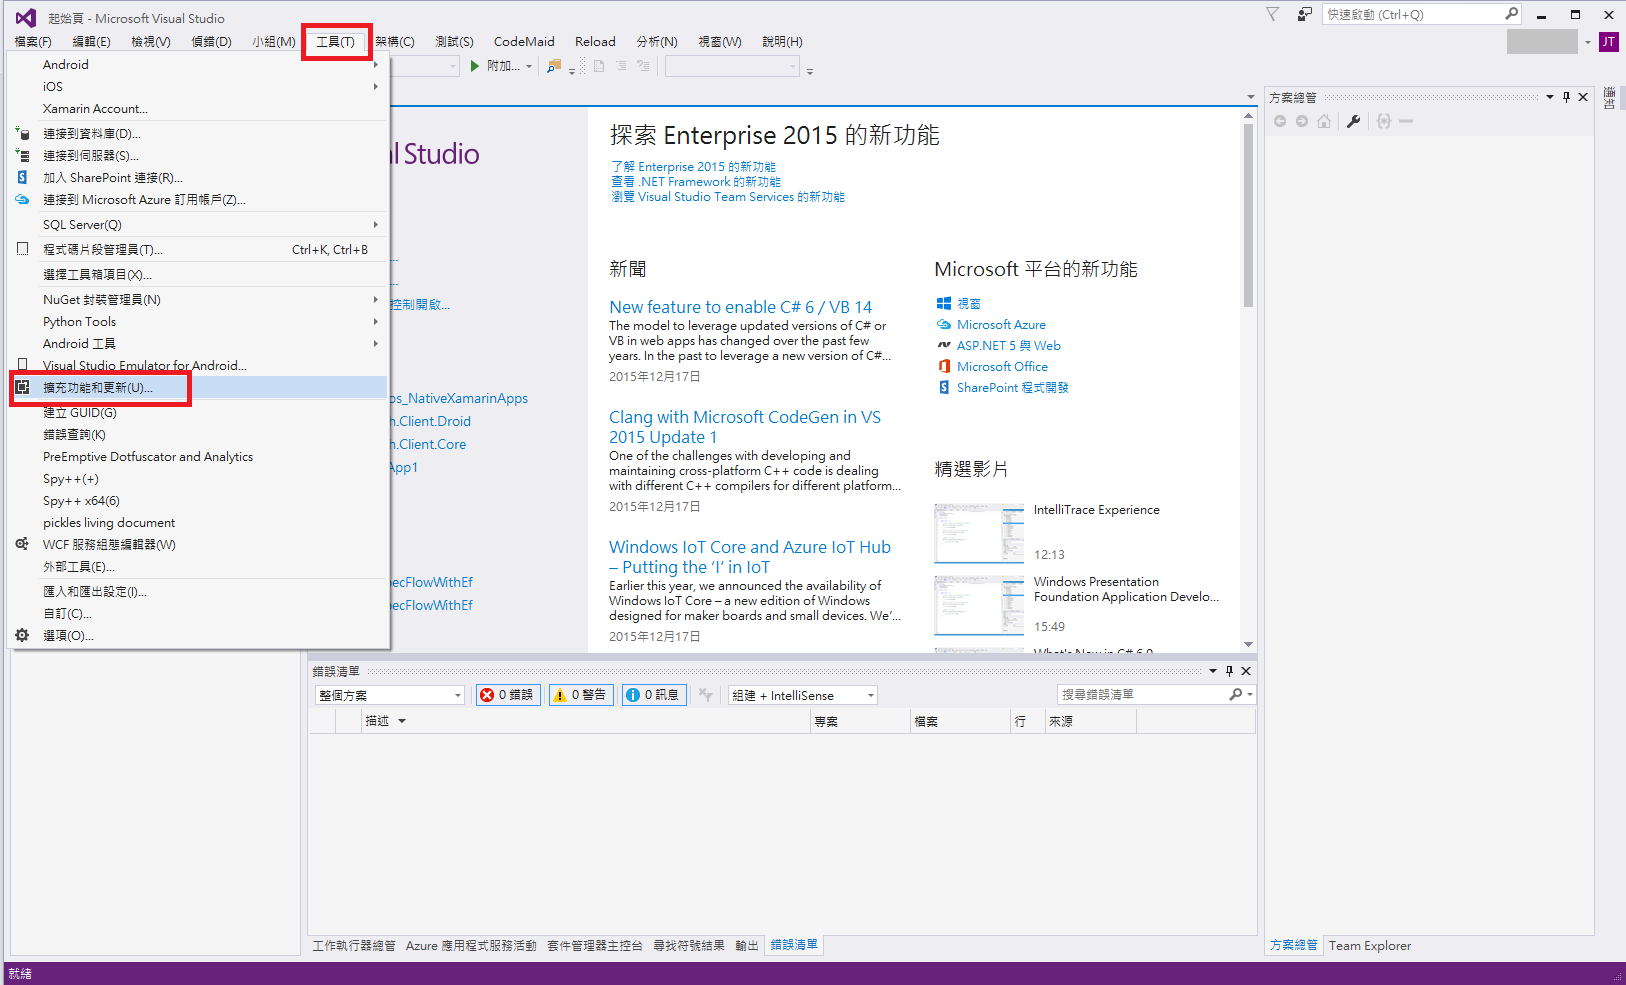Image resolution: width=1626 pixels, height=985 pixels.
Task: Toggle the 0 錯誤 errors filter
Action: pyautogui.click(x=508, y=695)
